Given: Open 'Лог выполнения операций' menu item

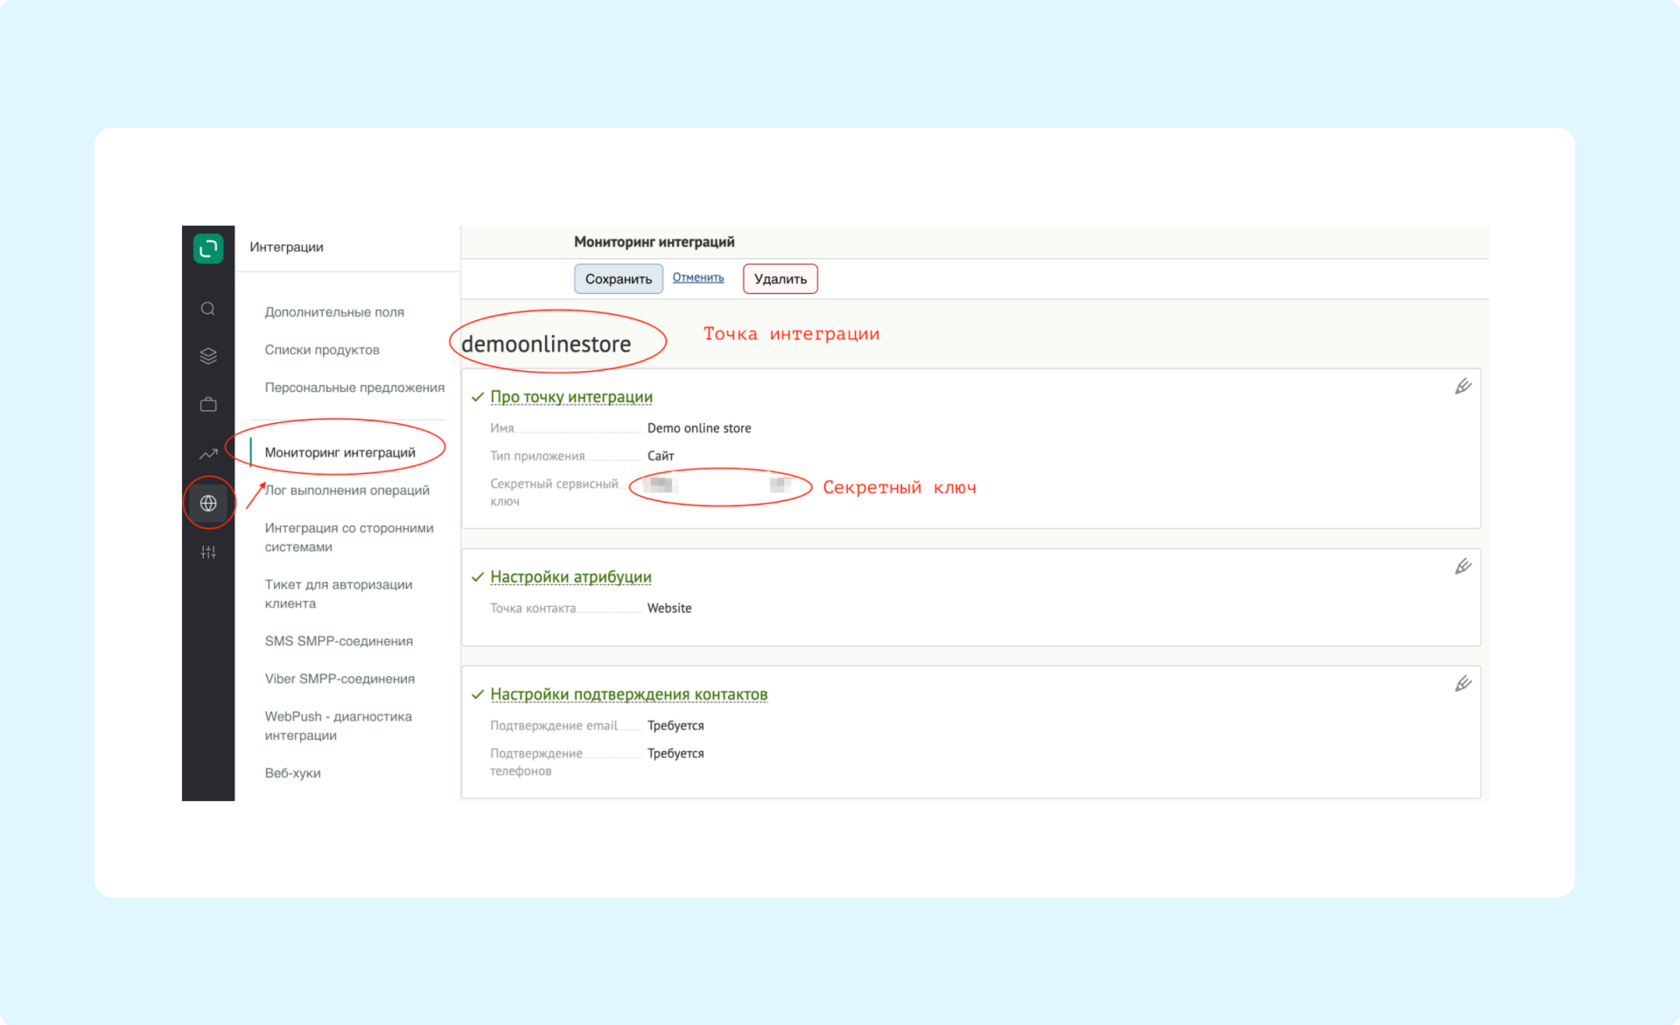Looking at the screenshot, I should pos(347,491).
